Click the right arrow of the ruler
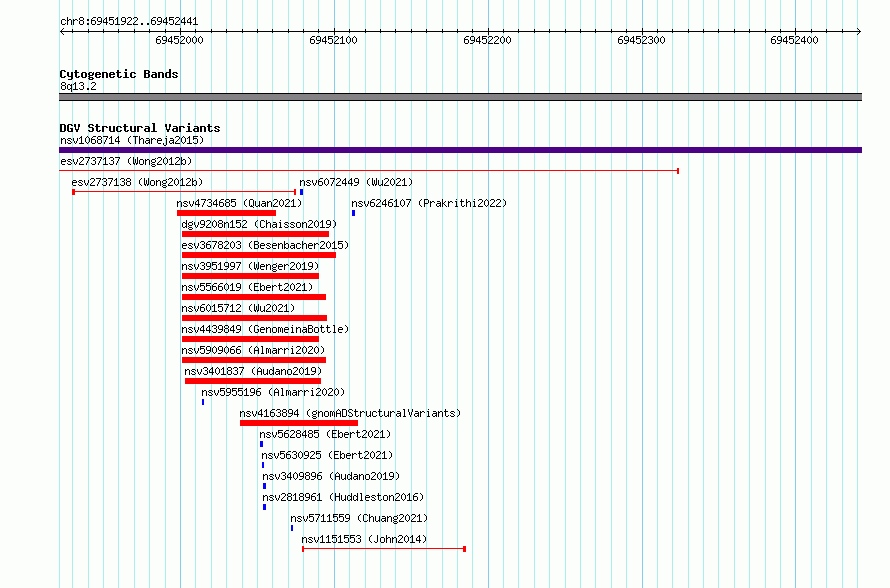Viewport: 890px width, 588px height. 859,32
